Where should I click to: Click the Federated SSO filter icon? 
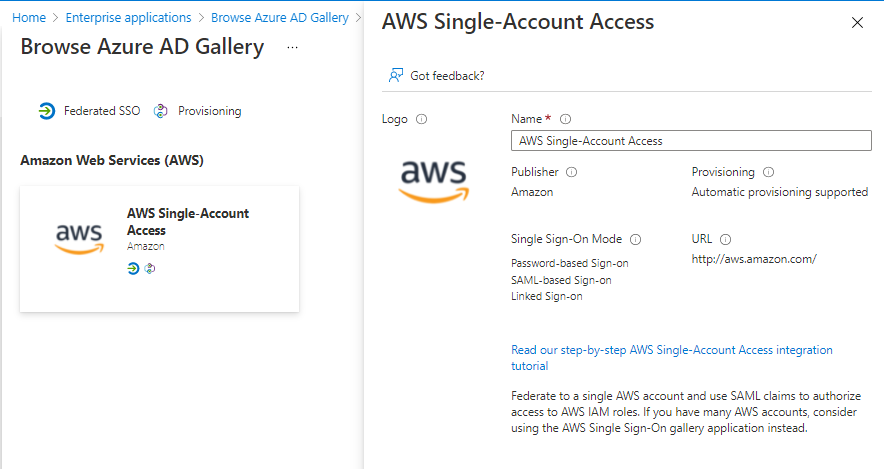coord(46,111)
